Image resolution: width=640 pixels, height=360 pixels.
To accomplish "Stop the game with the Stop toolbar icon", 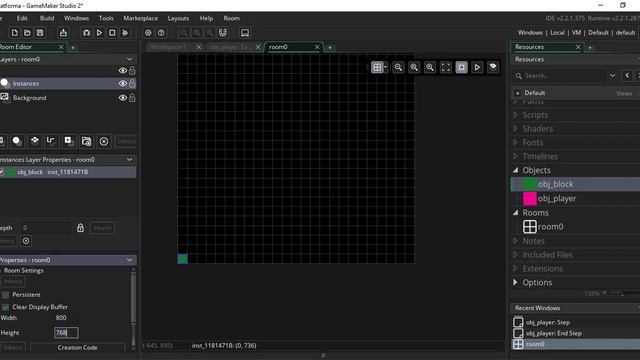I will tap(112, 33).
